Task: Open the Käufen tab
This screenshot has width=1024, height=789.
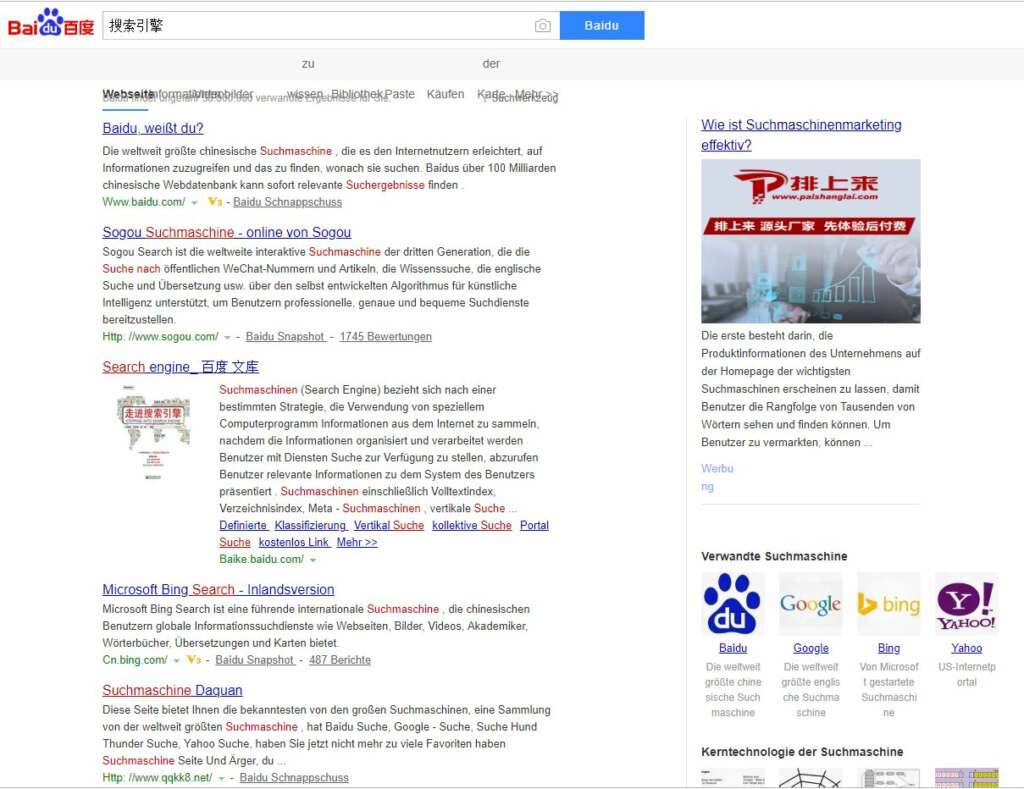Action: [445, 94]
